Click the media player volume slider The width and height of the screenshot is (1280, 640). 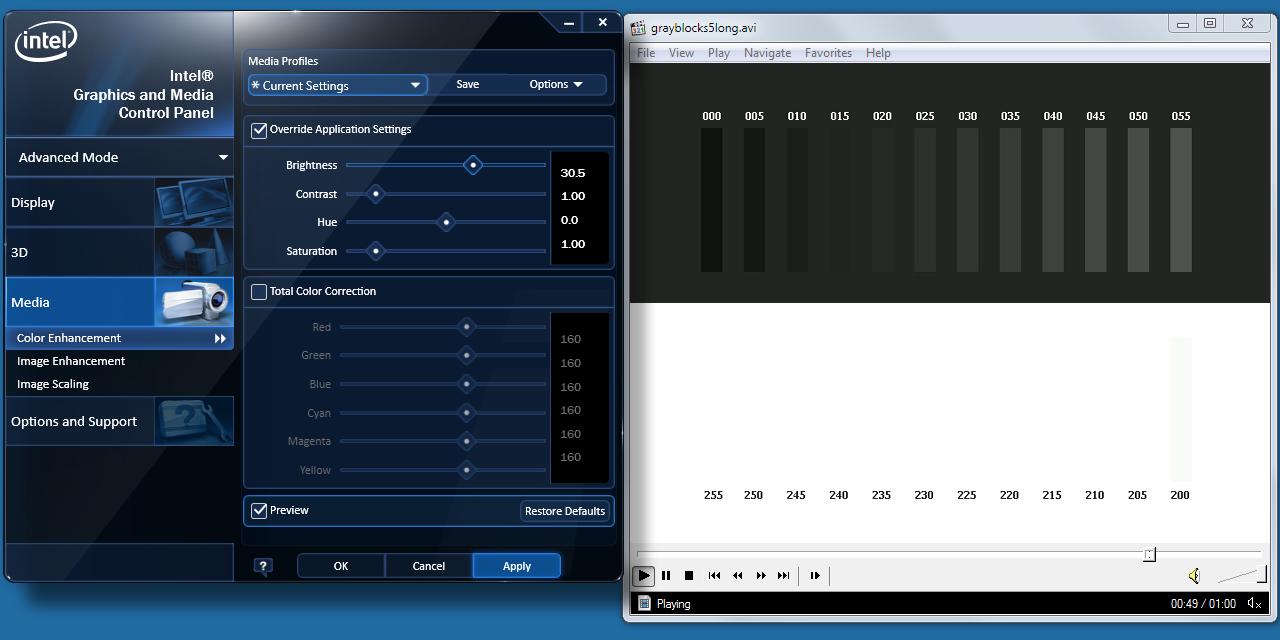click(x=1243, y=575)
